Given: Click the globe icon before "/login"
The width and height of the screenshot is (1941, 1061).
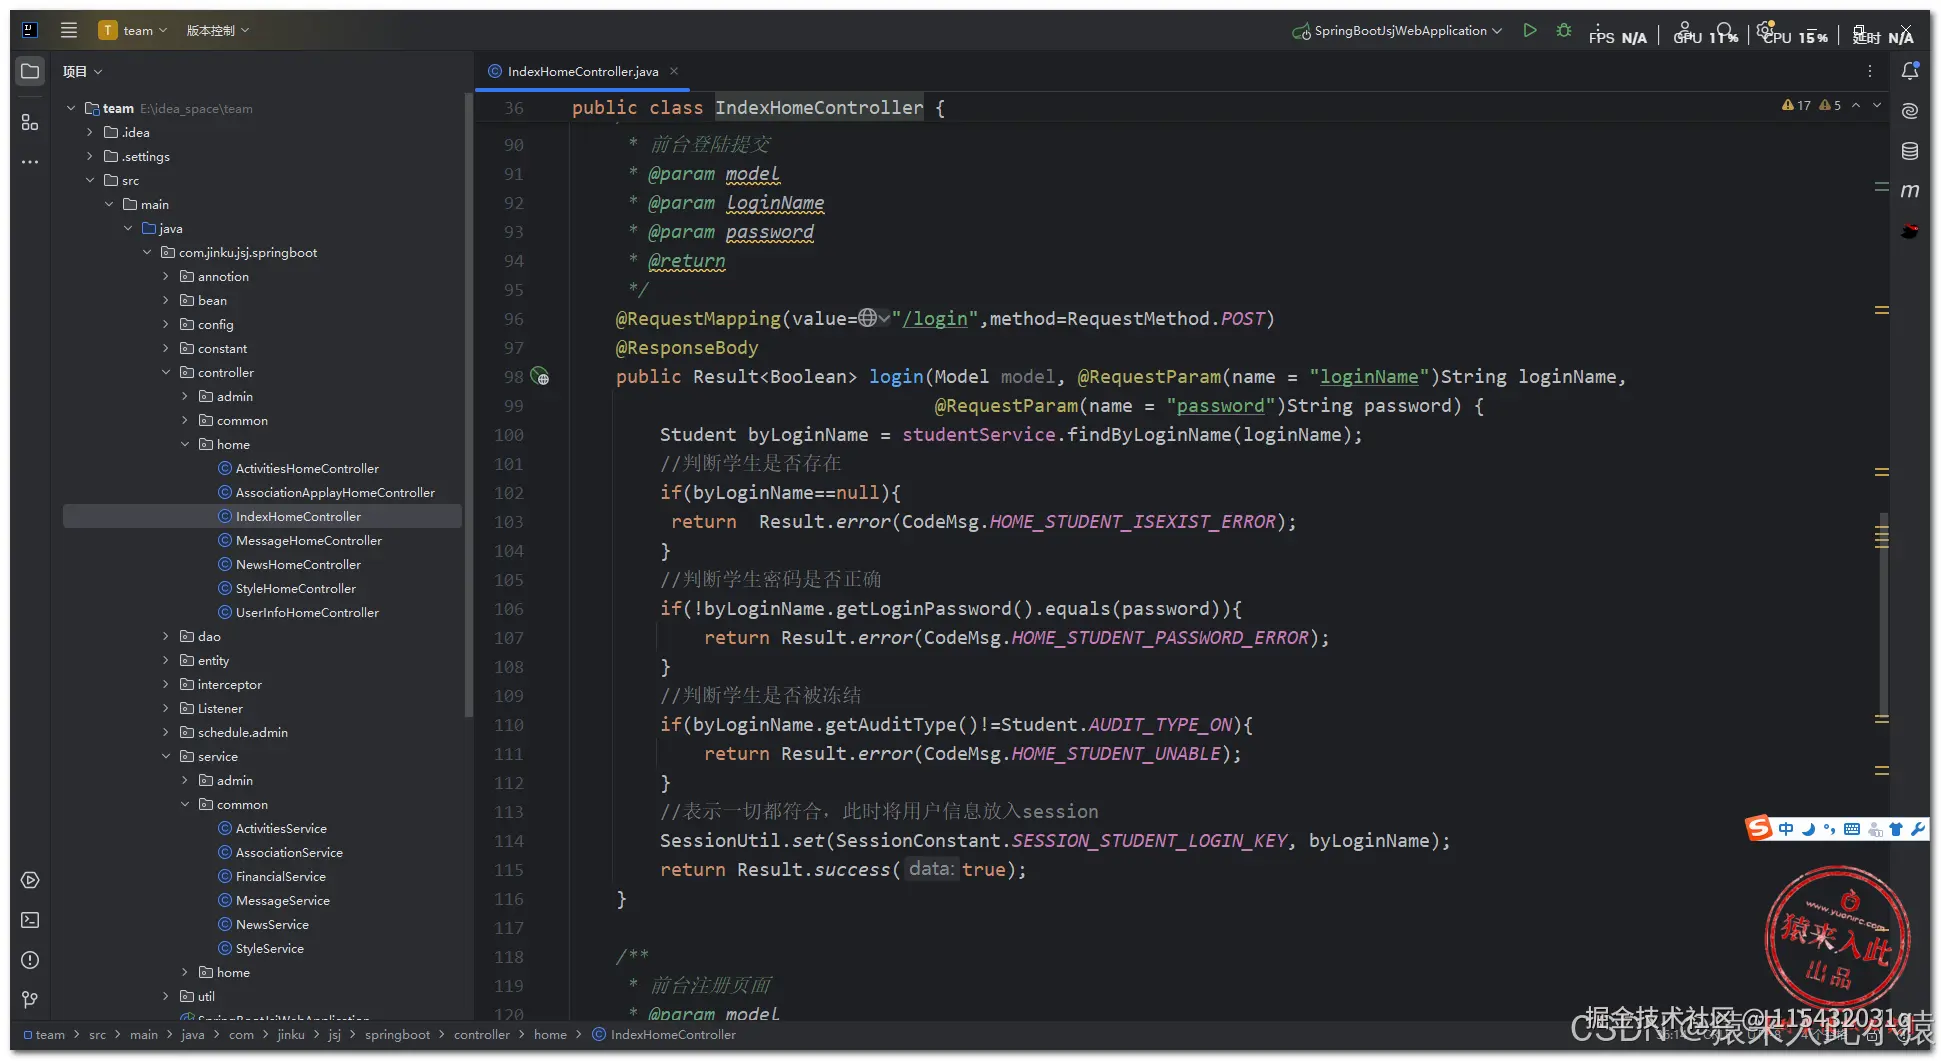Looking at the screenshot, I should click(x=868, y=318).
